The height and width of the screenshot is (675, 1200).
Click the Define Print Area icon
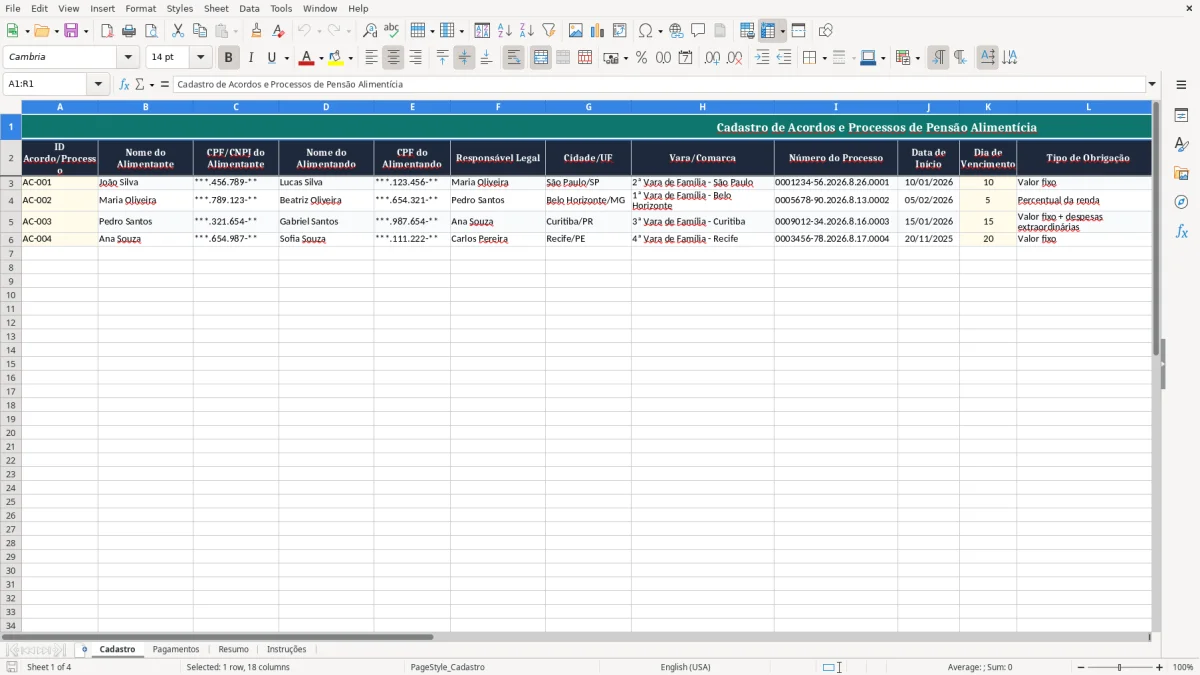point(747,31)
